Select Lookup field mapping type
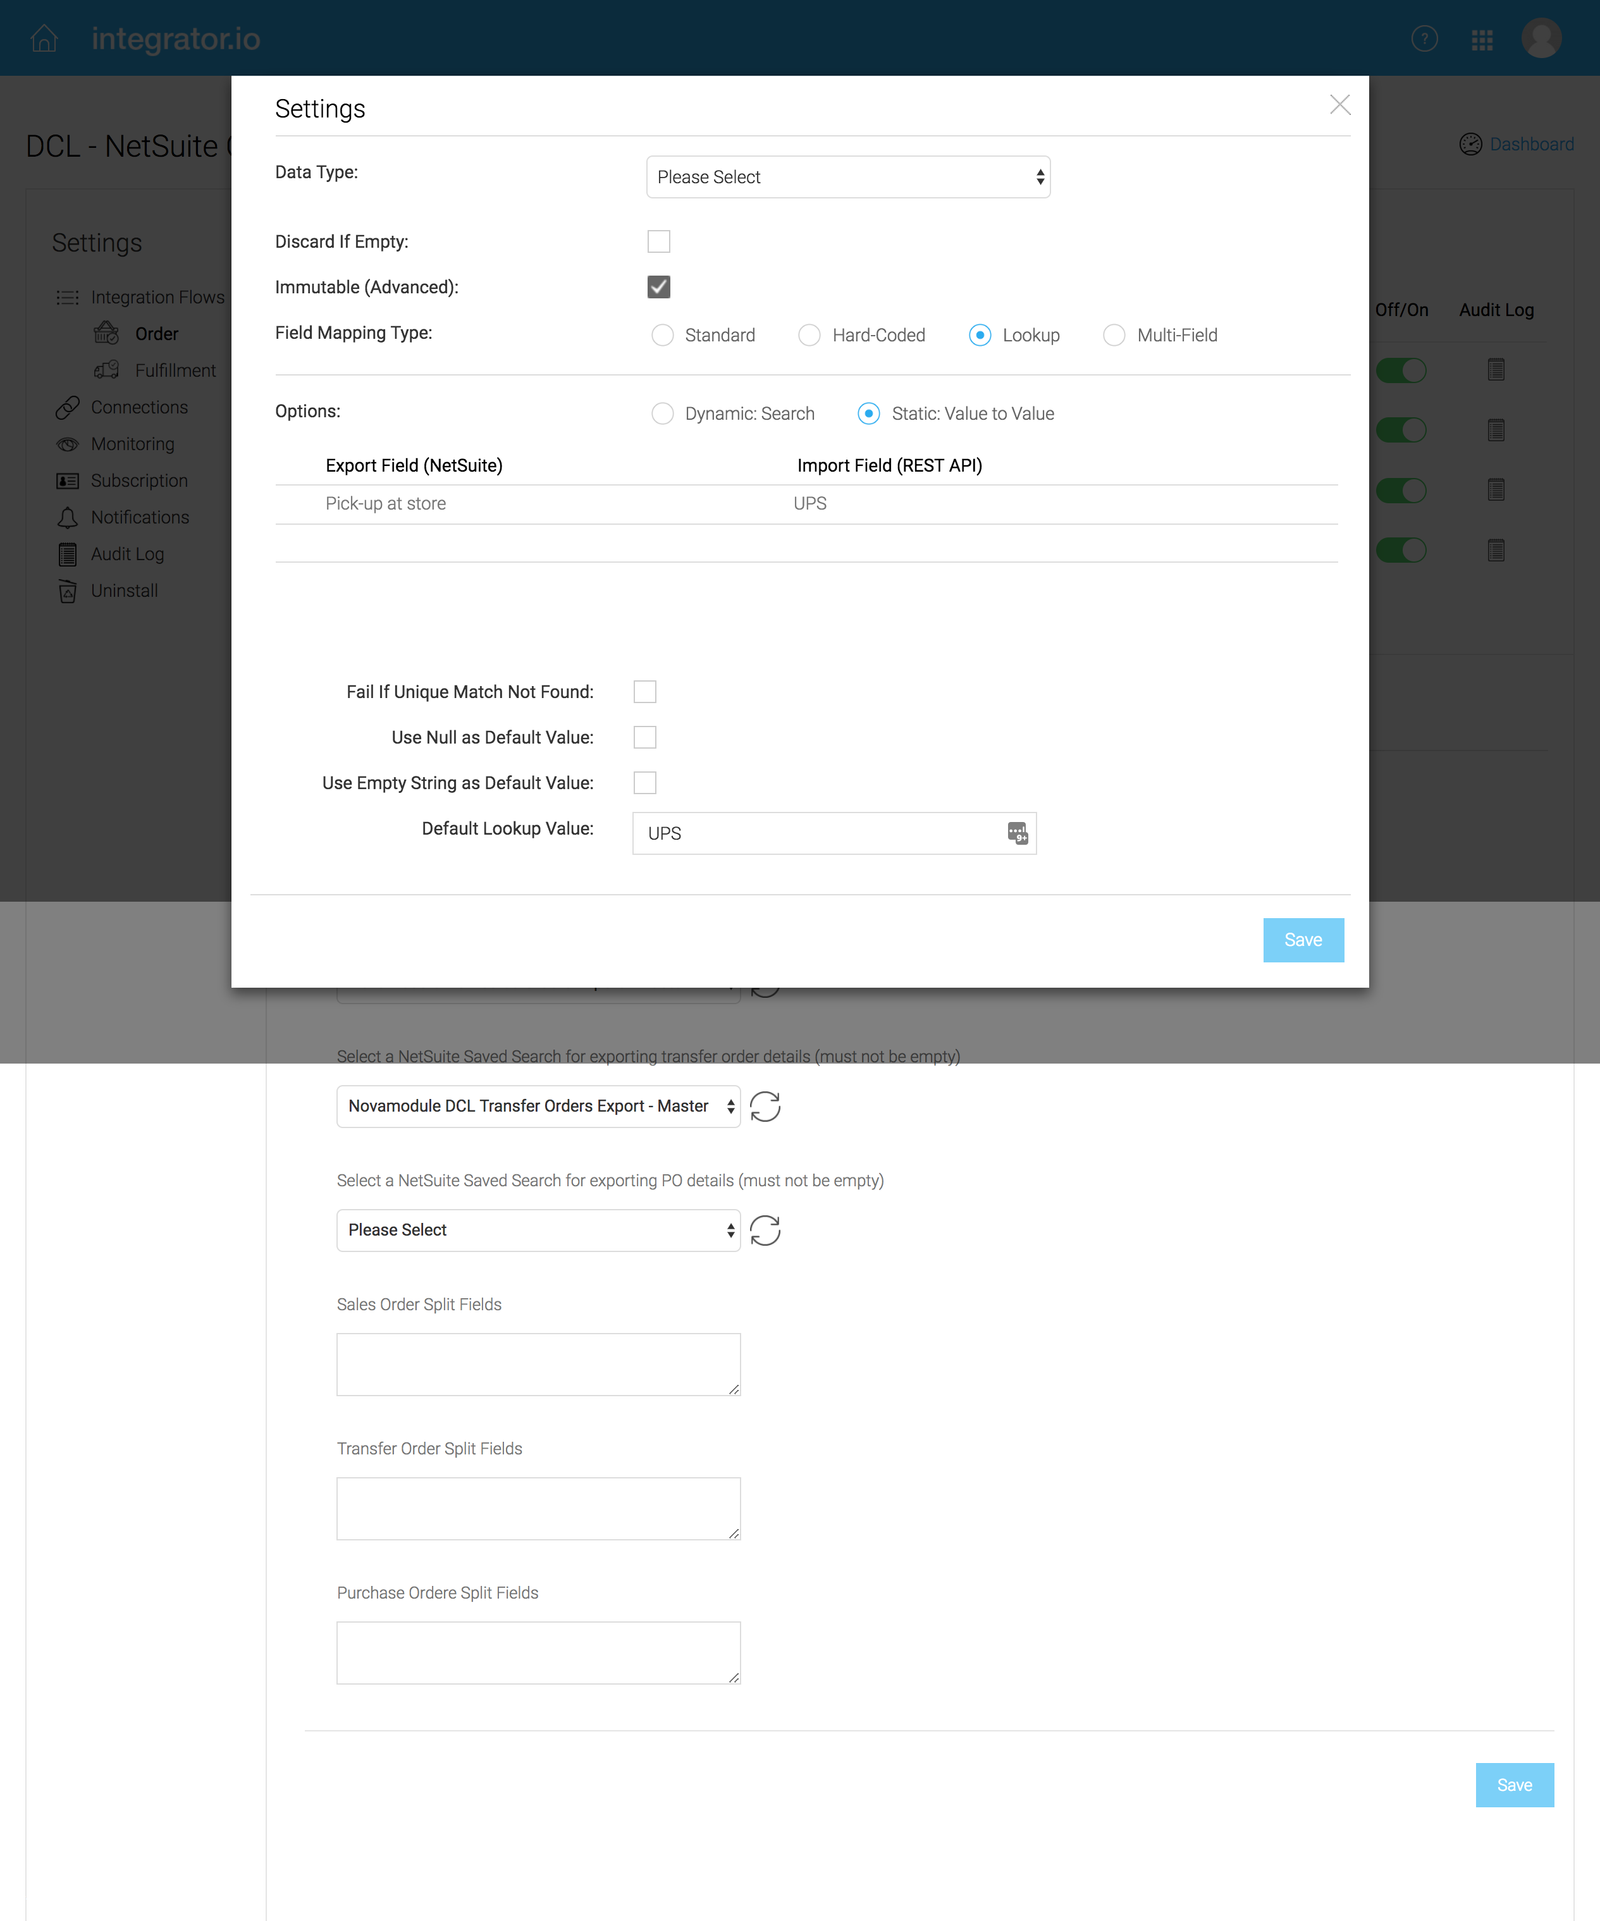1600x1921 pixels. 980,335
